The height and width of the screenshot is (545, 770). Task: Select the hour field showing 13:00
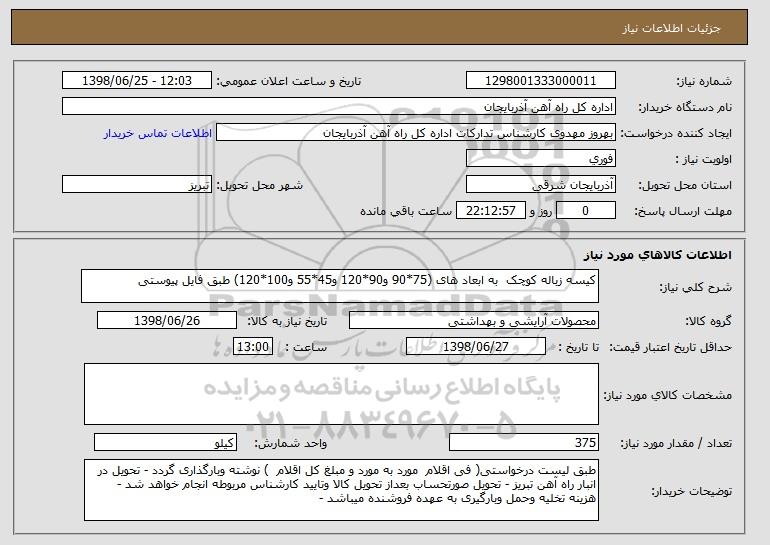pyautogui.click(x=252, y=347)
